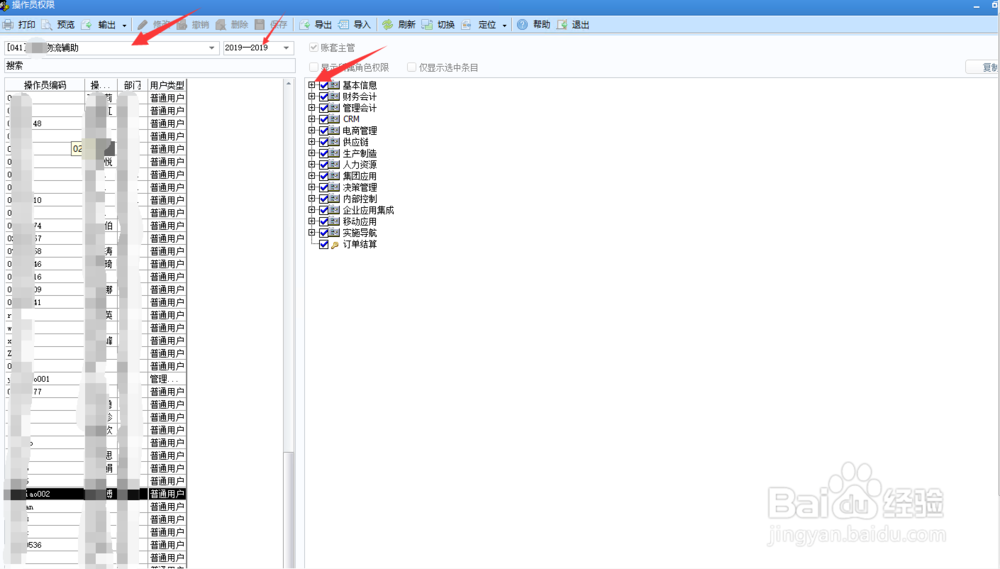
Task: Click in the 搜索 search field
Action: click(150, 66)
